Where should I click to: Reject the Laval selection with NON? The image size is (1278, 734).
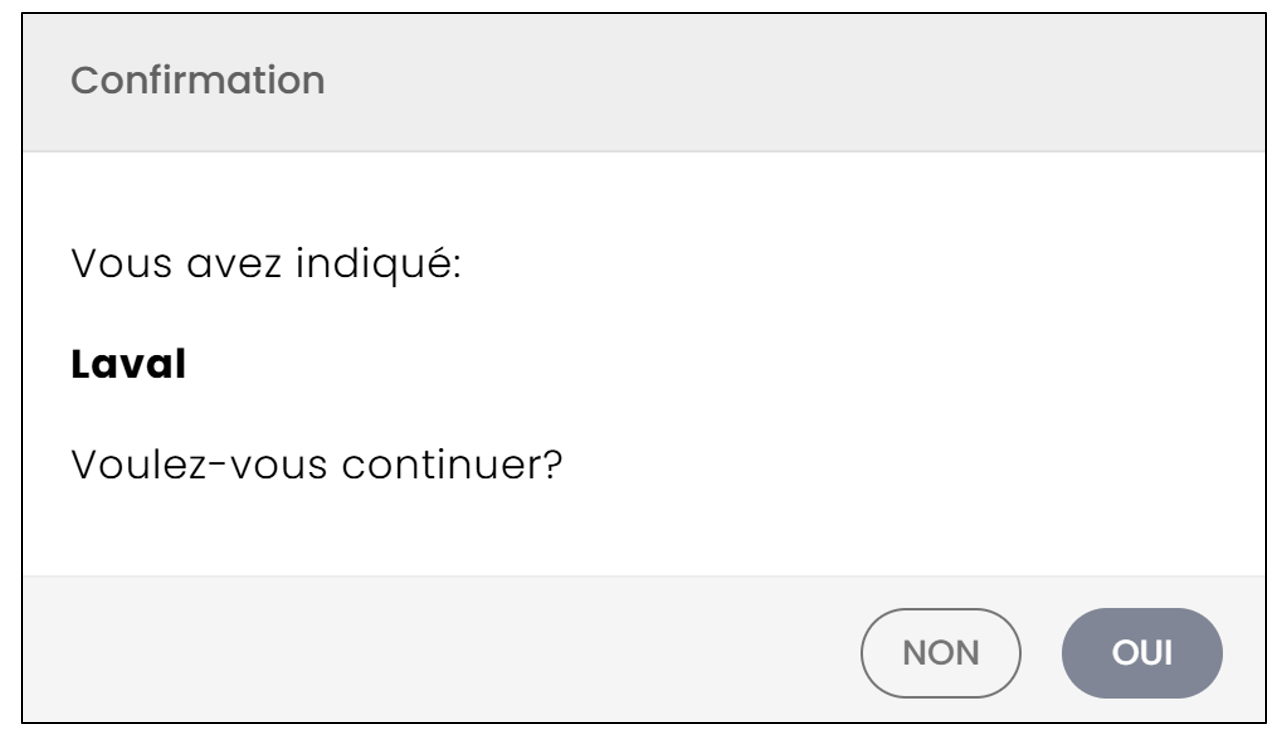(x=941, y=653)
